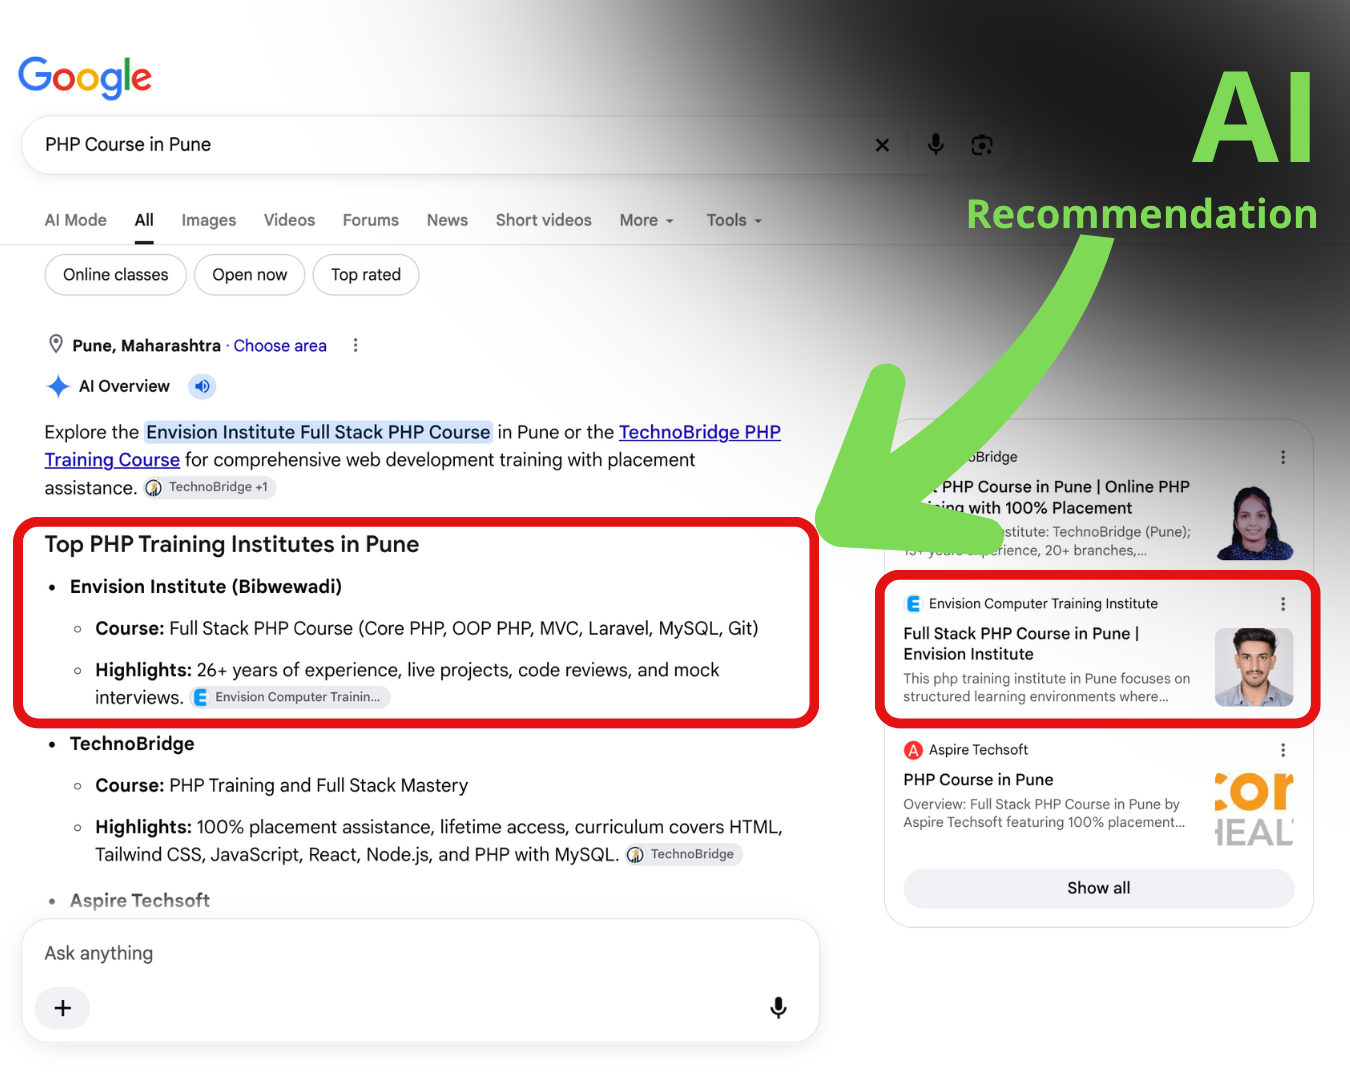1350x1080 pixels.
Task: Open the three-dot menu beside Choose area
Action: click(355, 345)
